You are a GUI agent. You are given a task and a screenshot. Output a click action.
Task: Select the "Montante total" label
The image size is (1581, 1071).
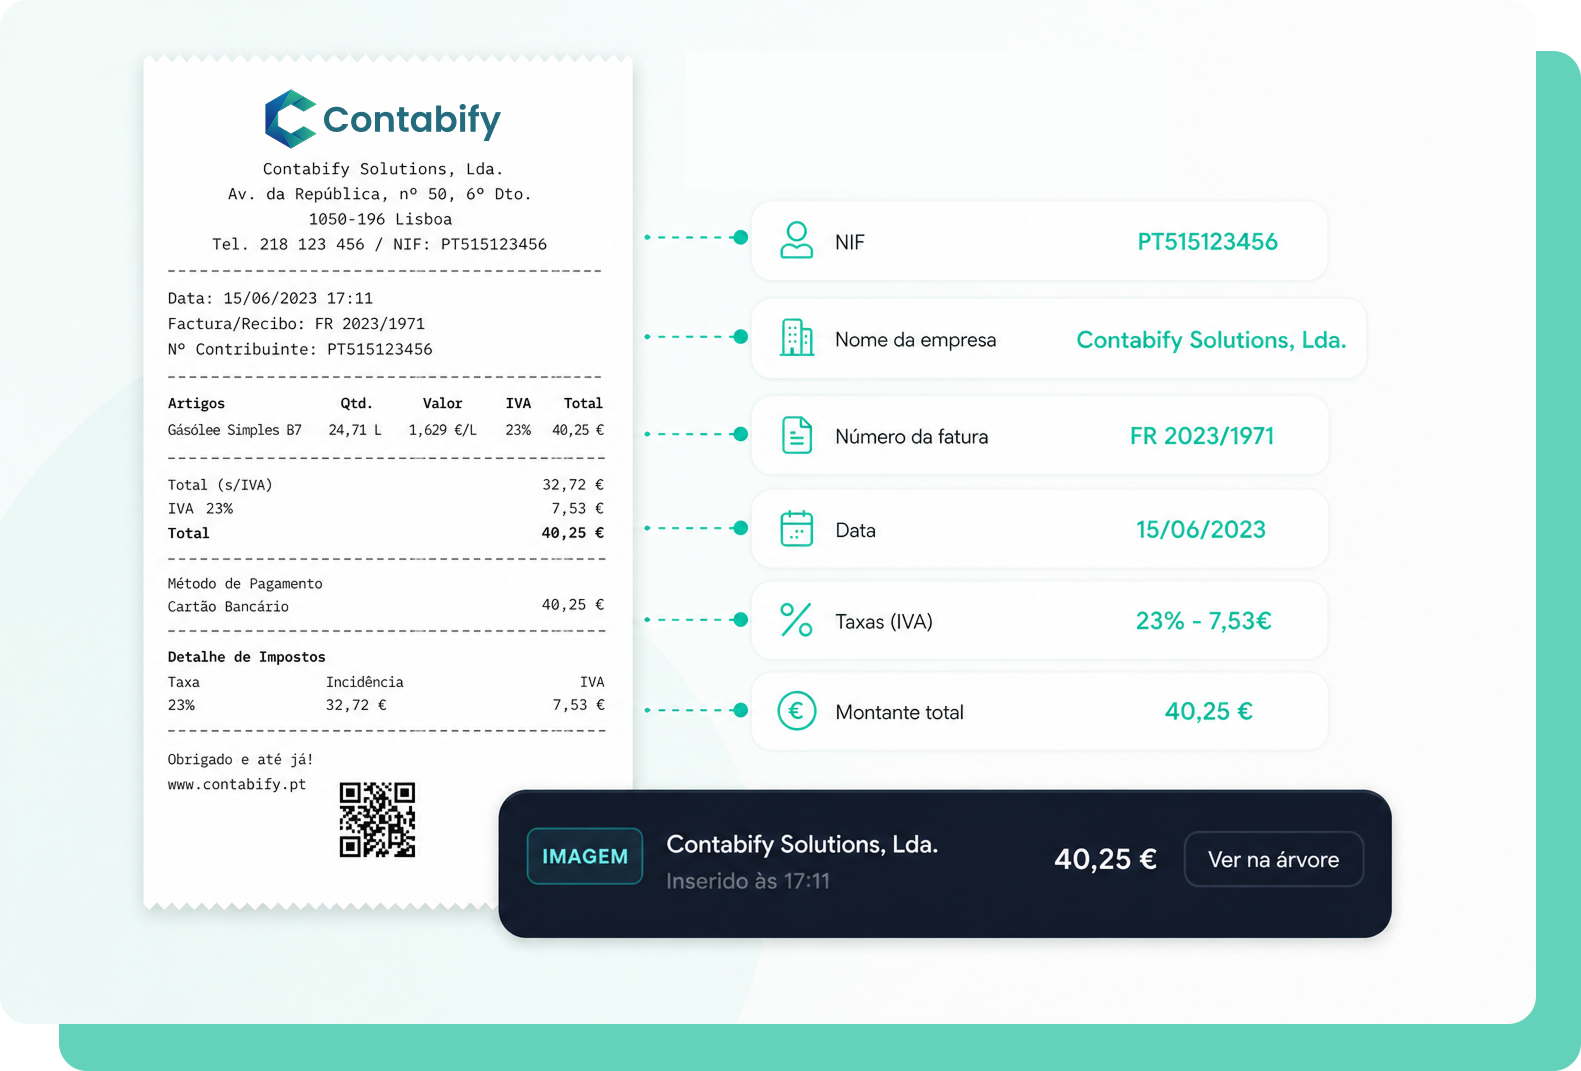point(900,712)
